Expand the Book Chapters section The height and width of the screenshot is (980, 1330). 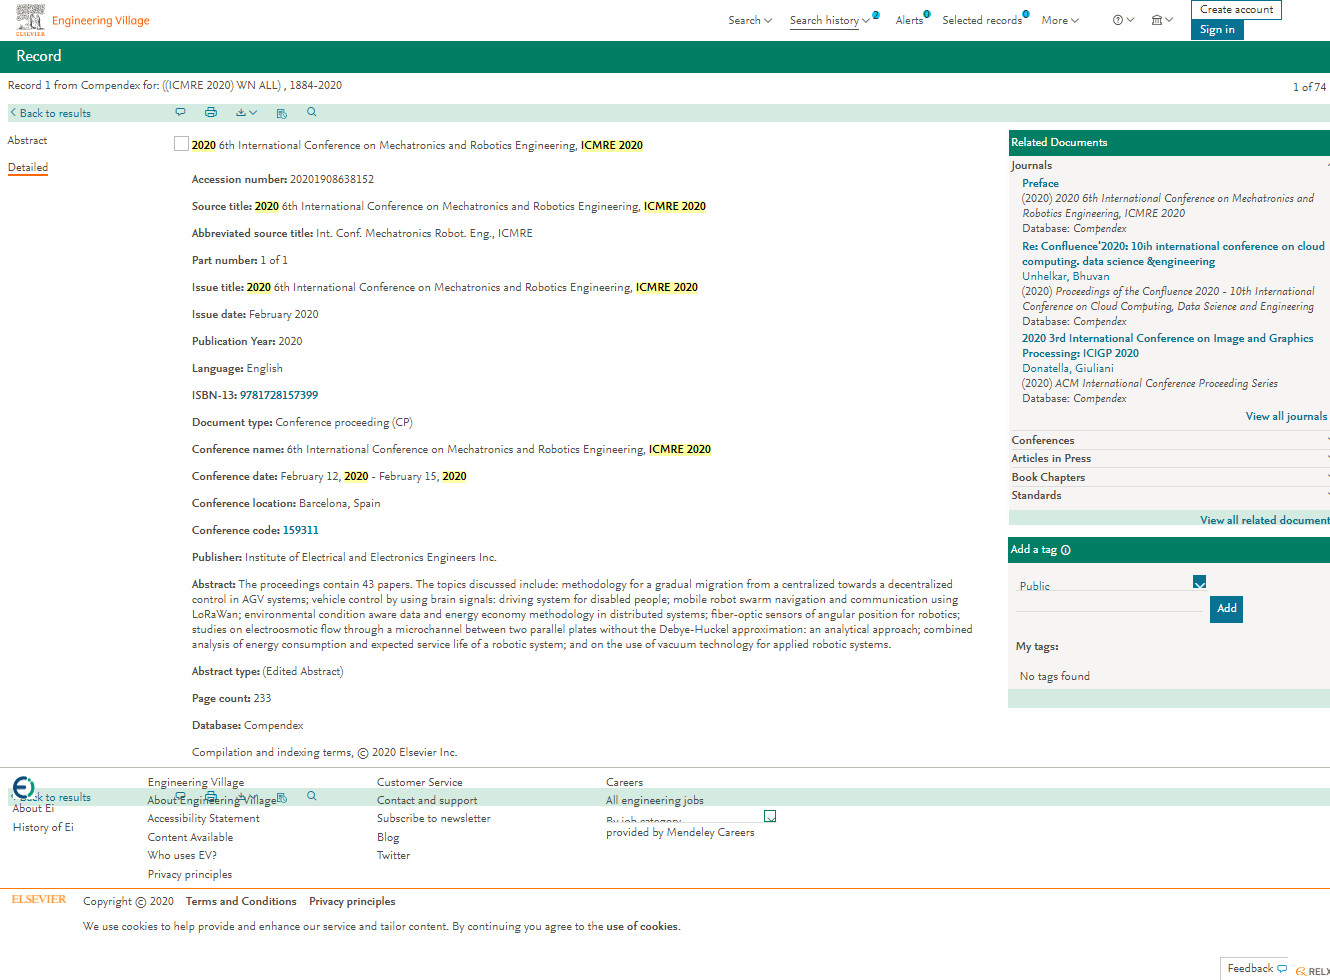[x=1169, y=477]
